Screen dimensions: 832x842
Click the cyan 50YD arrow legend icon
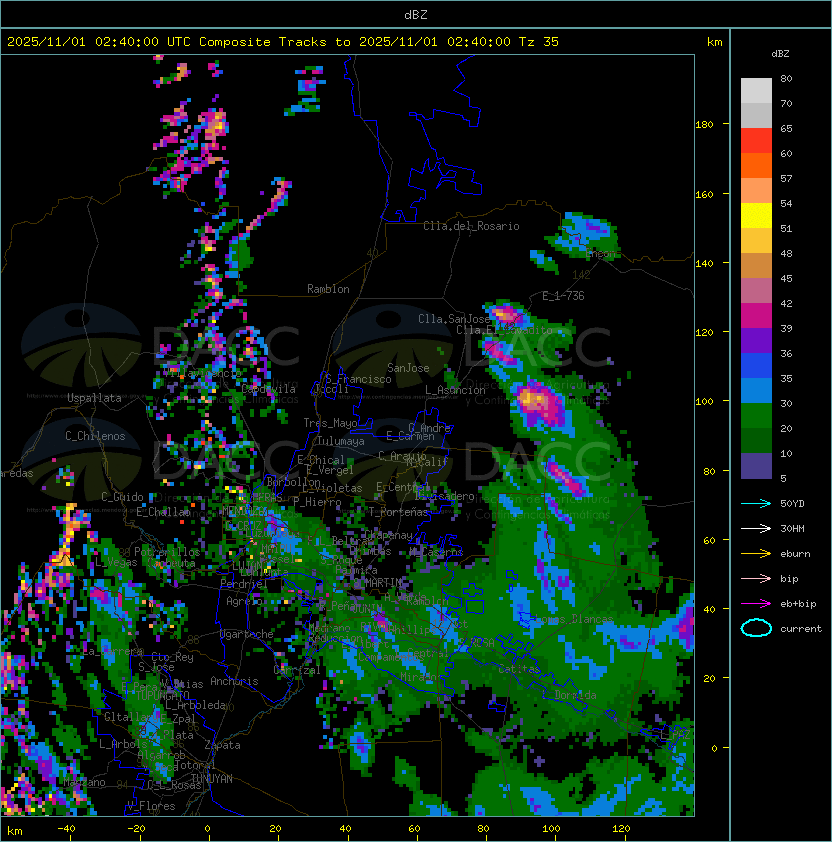pyautogui.click(x=756, y=504)
